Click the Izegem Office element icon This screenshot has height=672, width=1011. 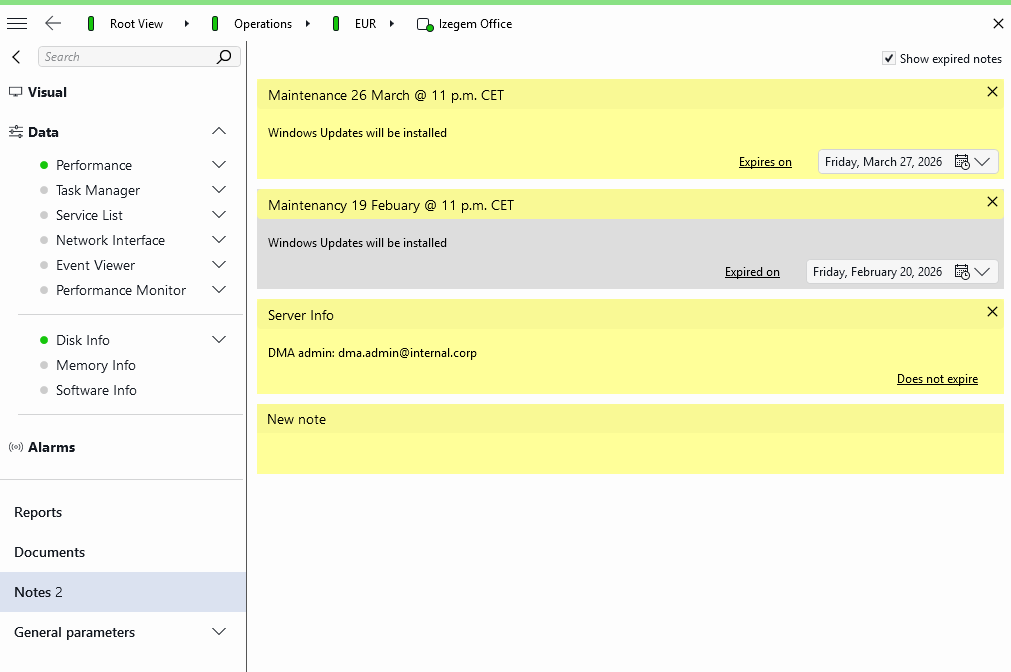coord(425,25)
